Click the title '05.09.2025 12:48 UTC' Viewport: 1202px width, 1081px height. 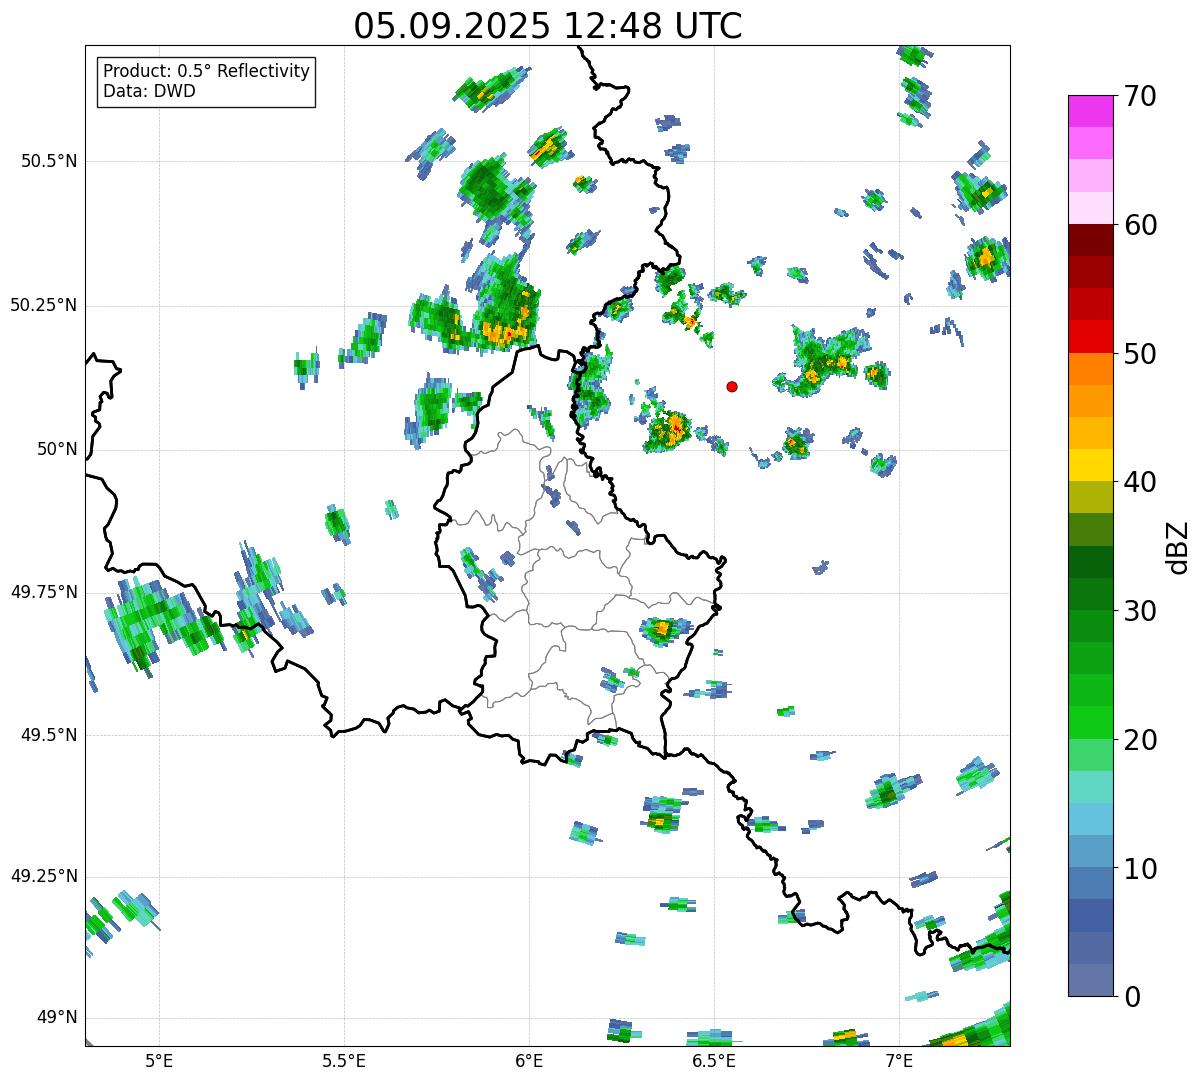tap(548, 25)
